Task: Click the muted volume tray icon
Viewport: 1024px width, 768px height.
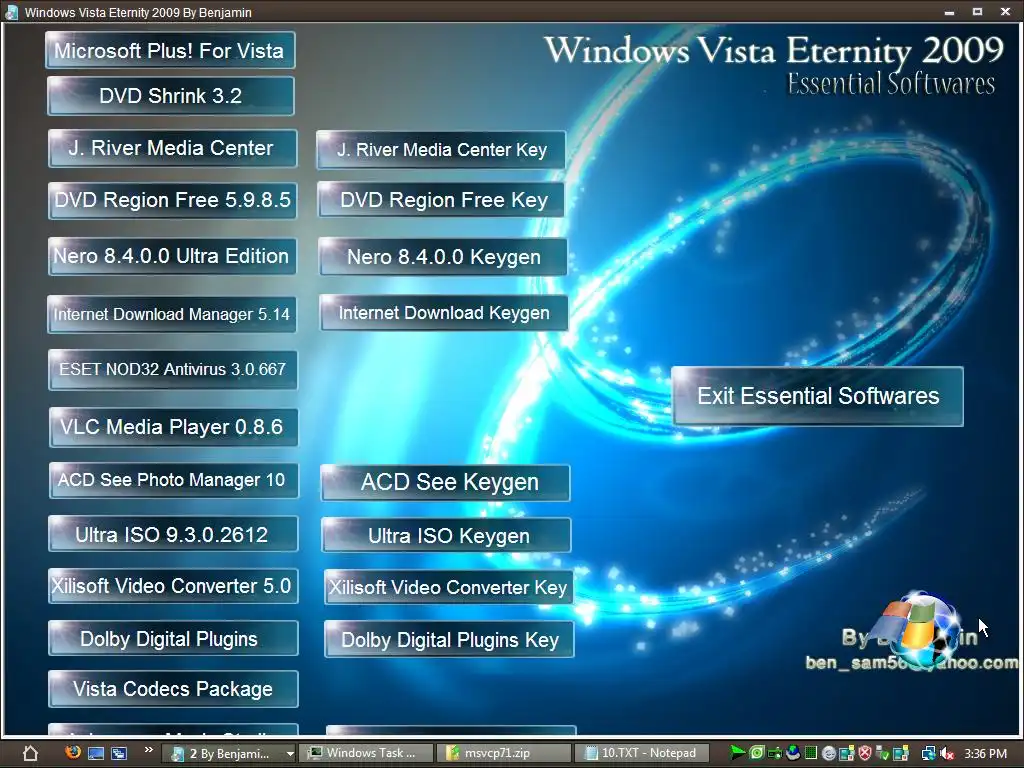Action: (947, 753)
